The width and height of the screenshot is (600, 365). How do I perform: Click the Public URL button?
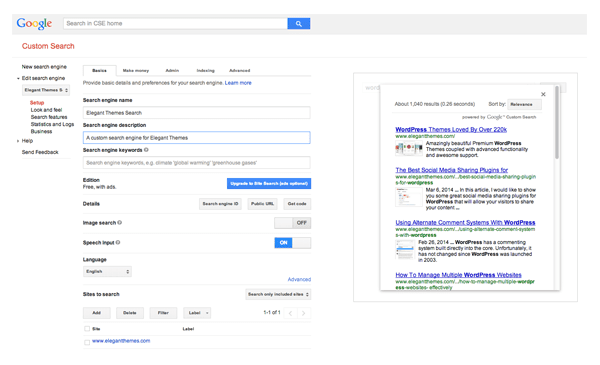(x=262, y=204)
